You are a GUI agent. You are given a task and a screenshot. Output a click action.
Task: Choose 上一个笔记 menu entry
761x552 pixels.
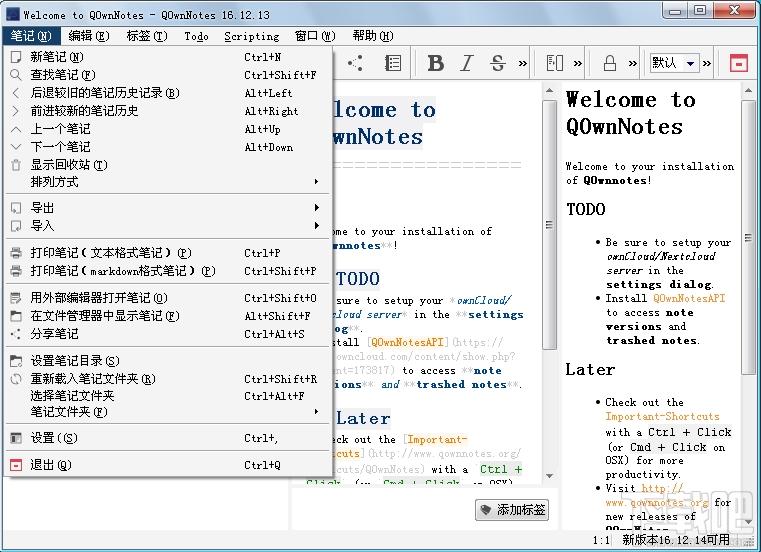pyautogui.click(x=168, y=129)
